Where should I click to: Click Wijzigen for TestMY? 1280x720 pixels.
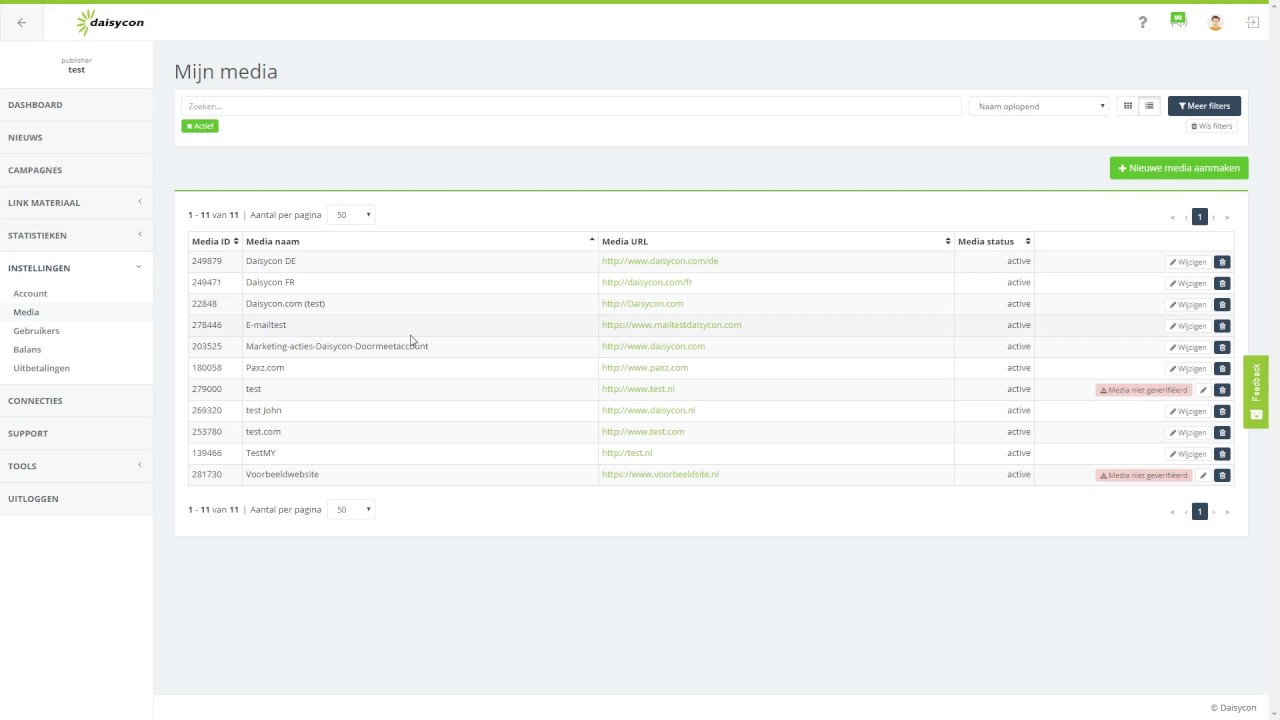click(1188, 454)
